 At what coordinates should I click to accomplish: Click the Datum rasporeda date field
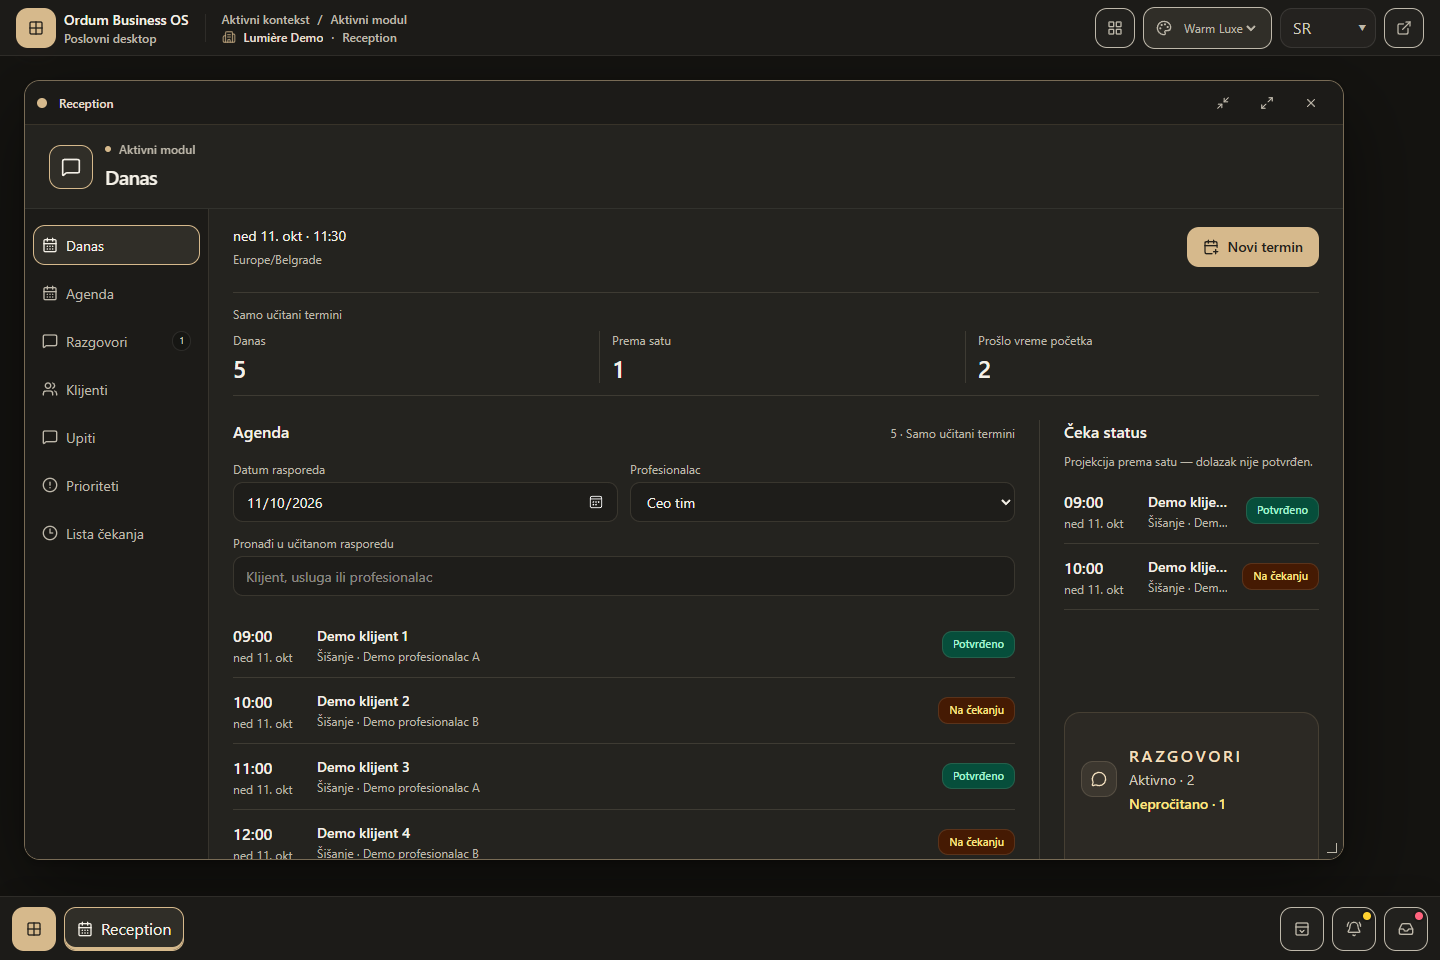pyautogui.click(x=425, y=502)
